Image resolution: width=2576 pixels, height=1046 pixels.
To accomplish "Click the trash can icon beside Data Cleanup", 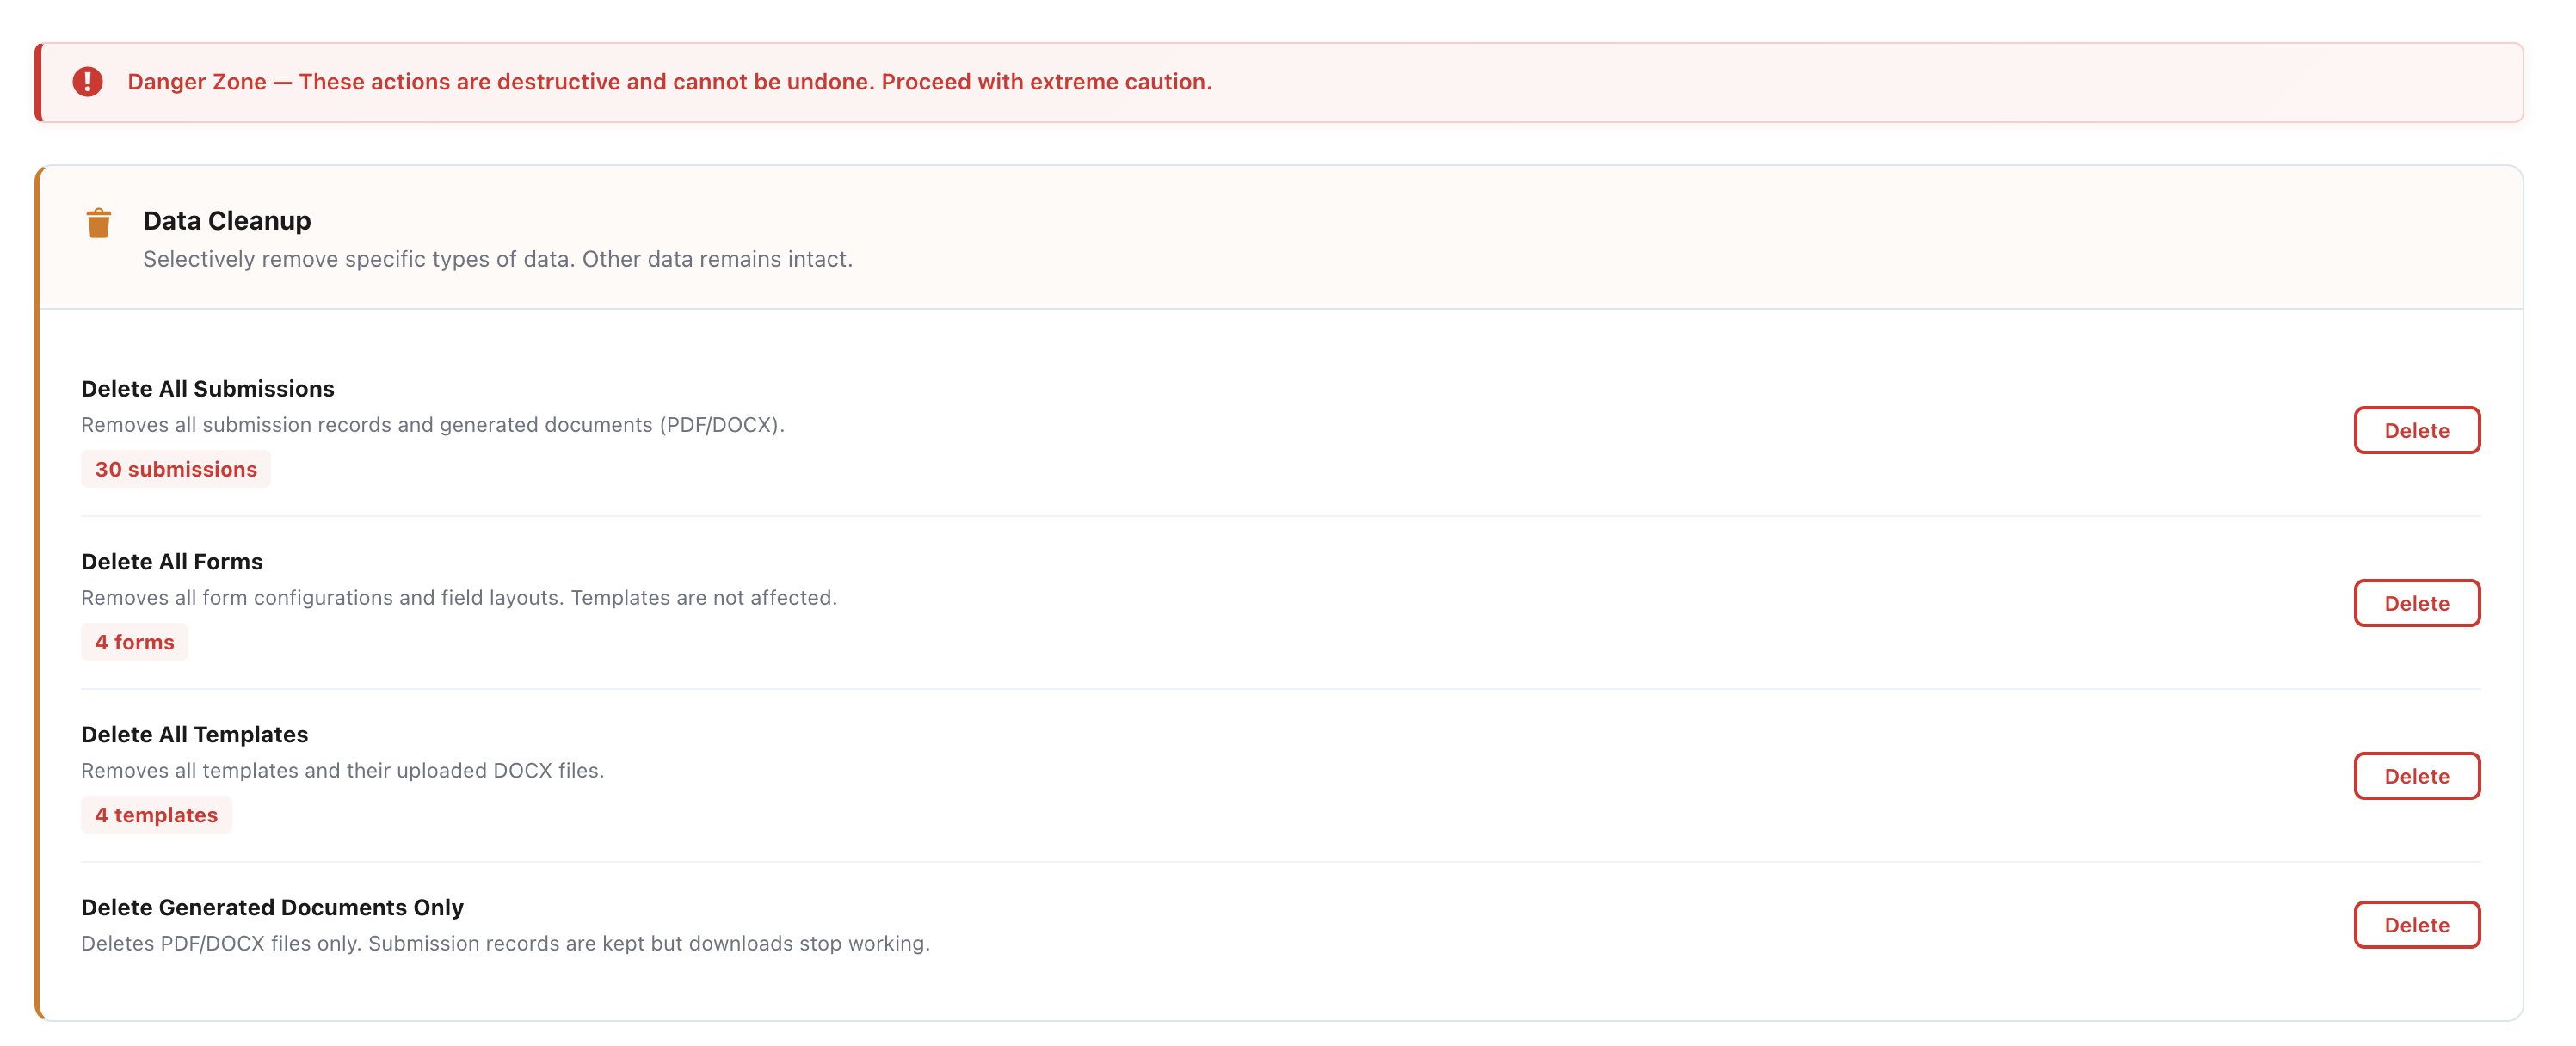I will (x=97, y=223).
